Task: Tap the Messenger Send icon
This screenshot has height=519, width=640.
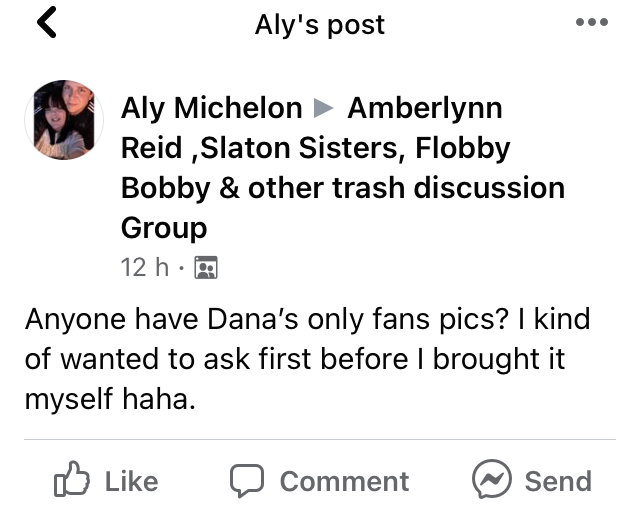Action: click(491, 479)
